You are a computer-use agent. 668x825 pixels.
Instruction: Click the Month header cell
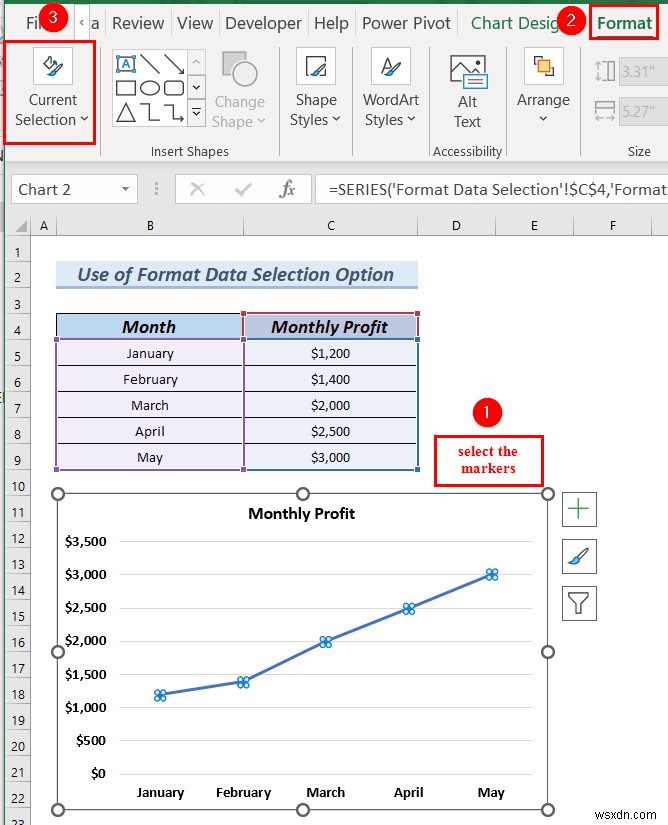pos(149,327)
